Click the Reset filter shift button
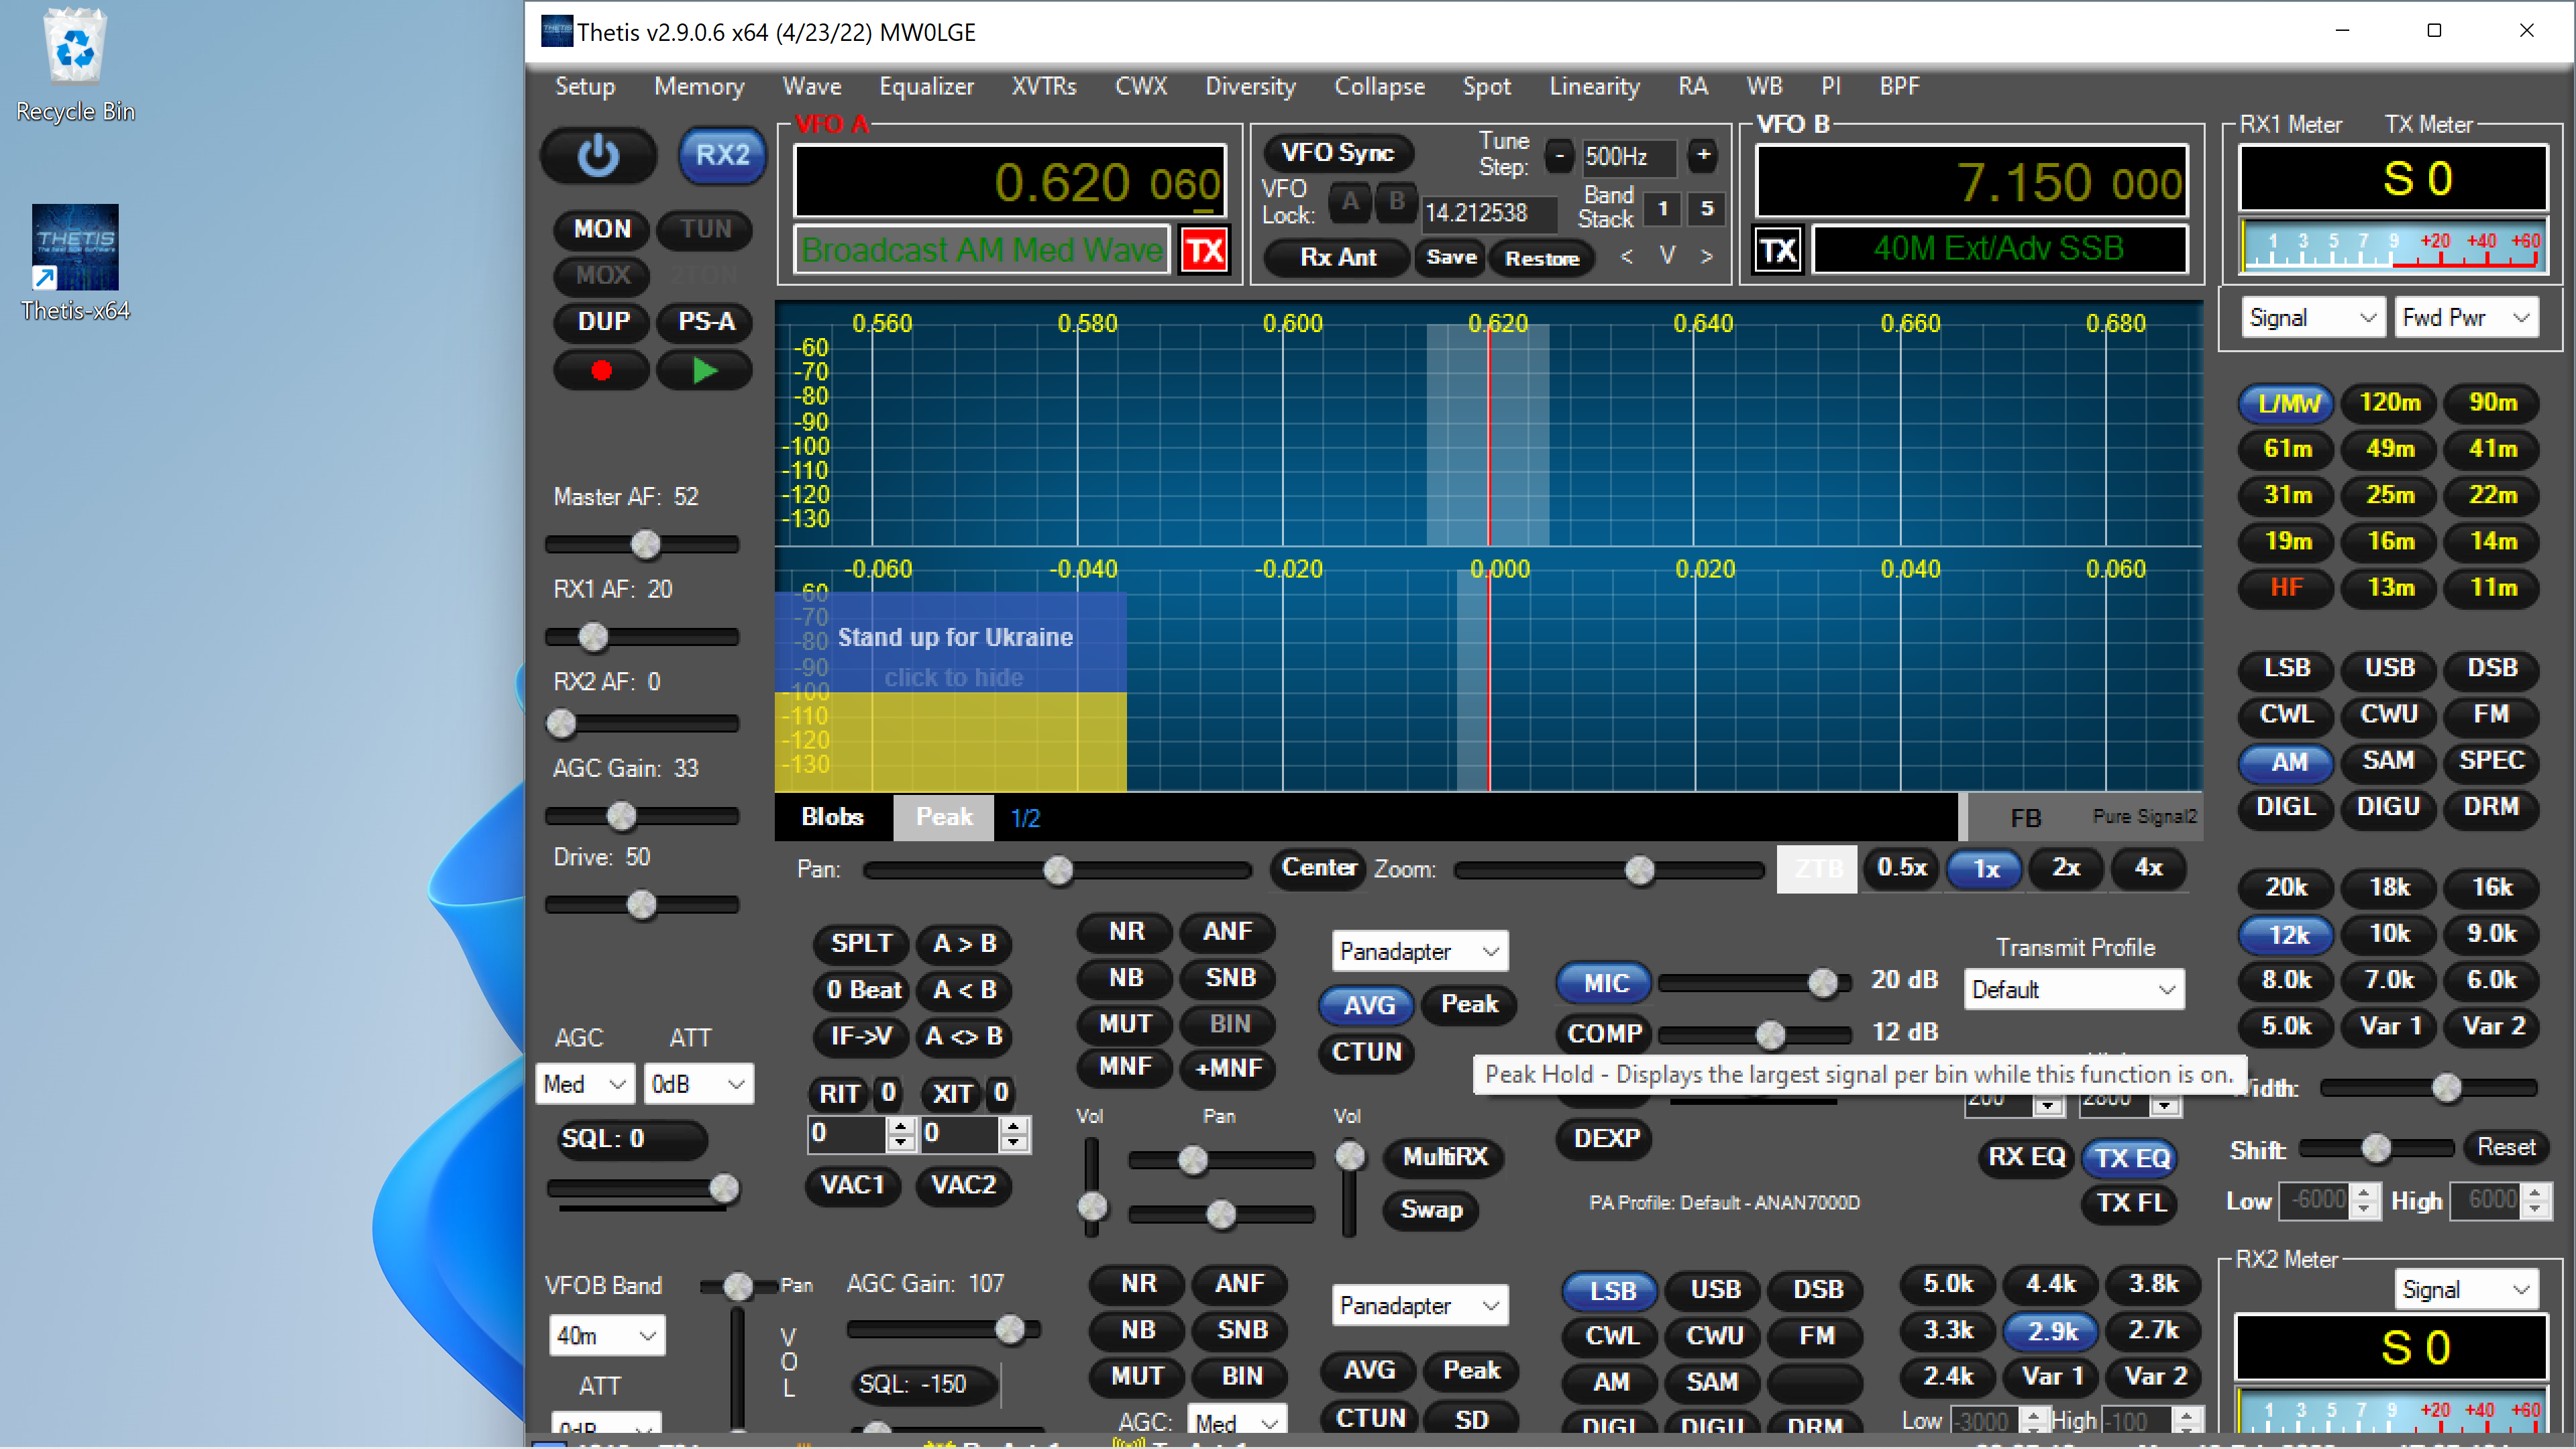2576x1449 pixels. click(x=2505, y=1147)
